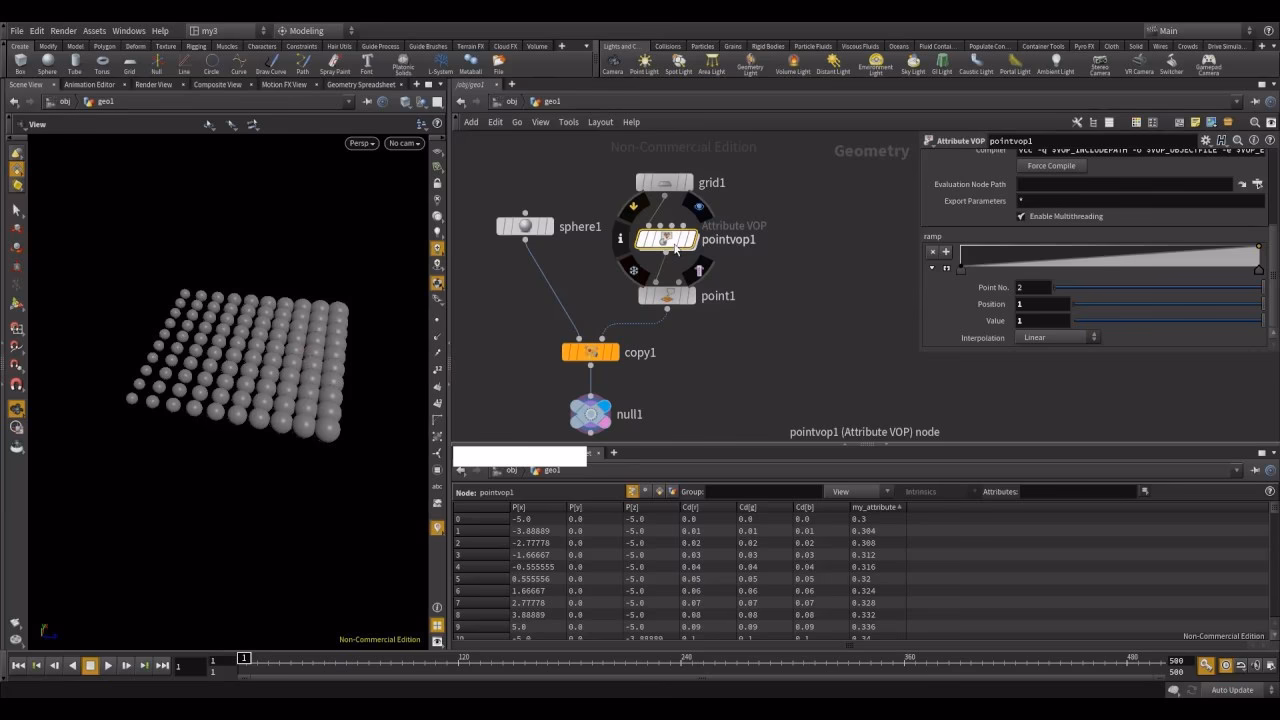Toggle the pointvop1 node lock flag

point(634,270)
